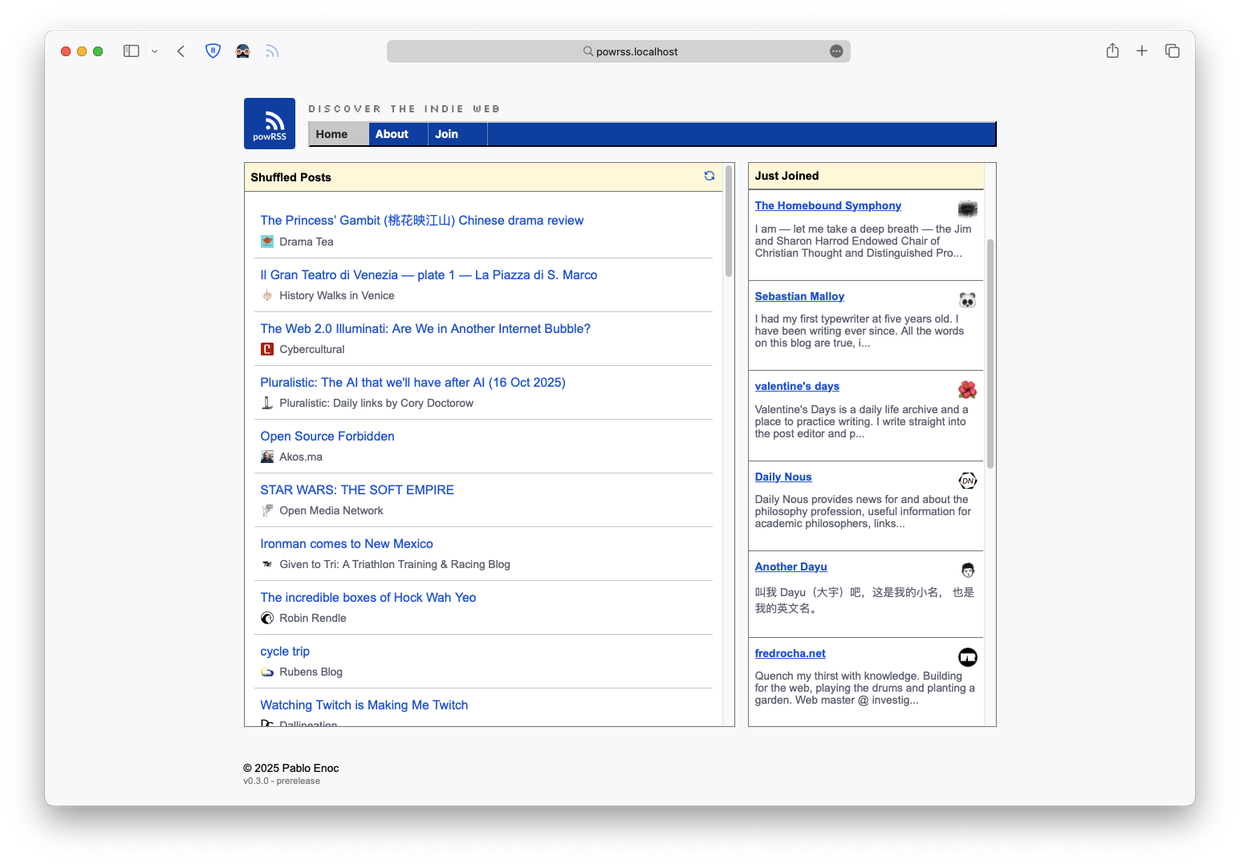Open the Bitwarden shield extension icon
This screenshot has width=1240, height=865.
point(213,51)
